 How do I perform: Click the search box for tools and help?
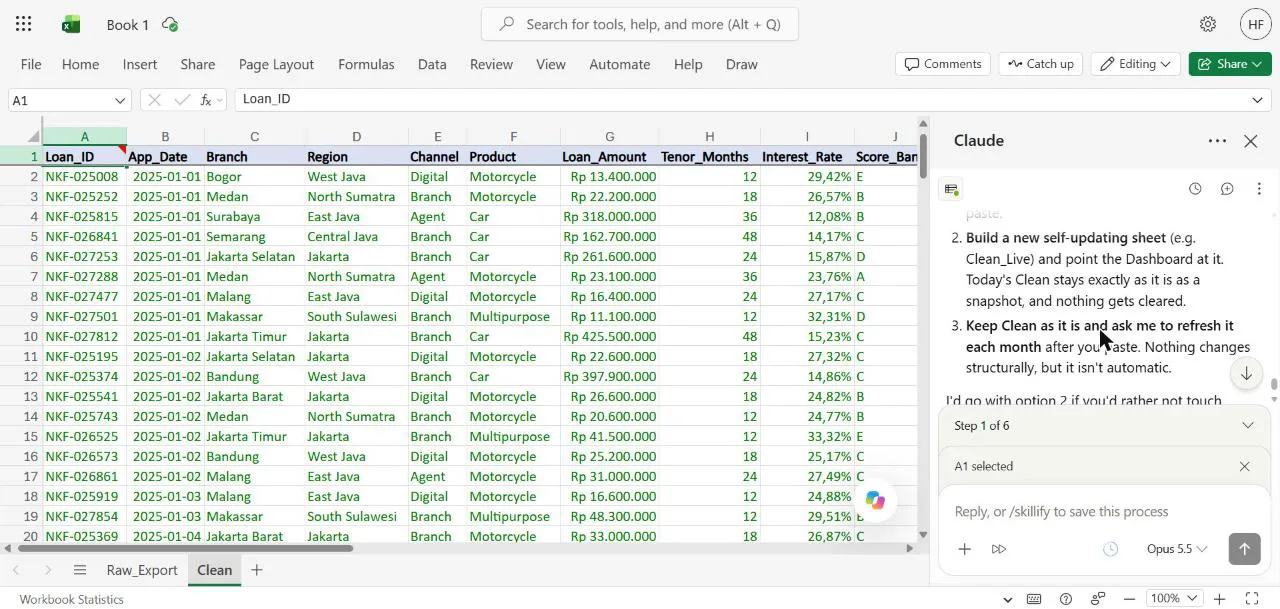pyautogui.click(x=640, y=24)
